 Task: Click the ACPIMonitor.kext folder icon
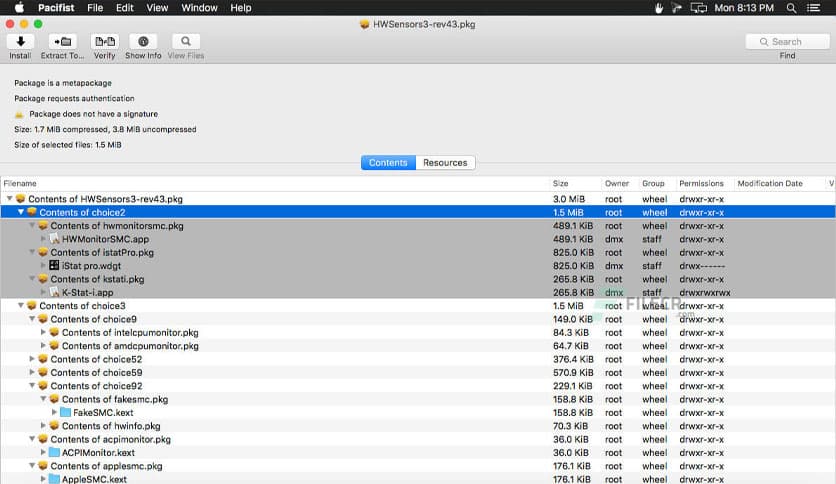(x=54, y=453)
